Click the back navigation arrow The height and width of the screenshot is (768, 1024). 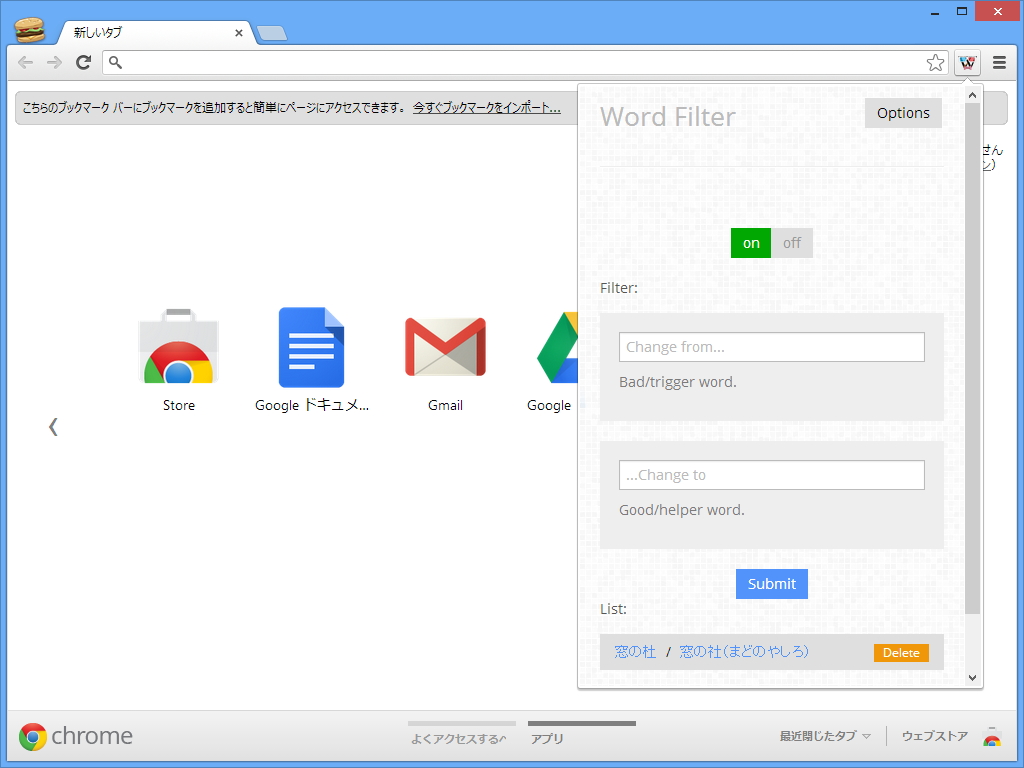[25, 62]
